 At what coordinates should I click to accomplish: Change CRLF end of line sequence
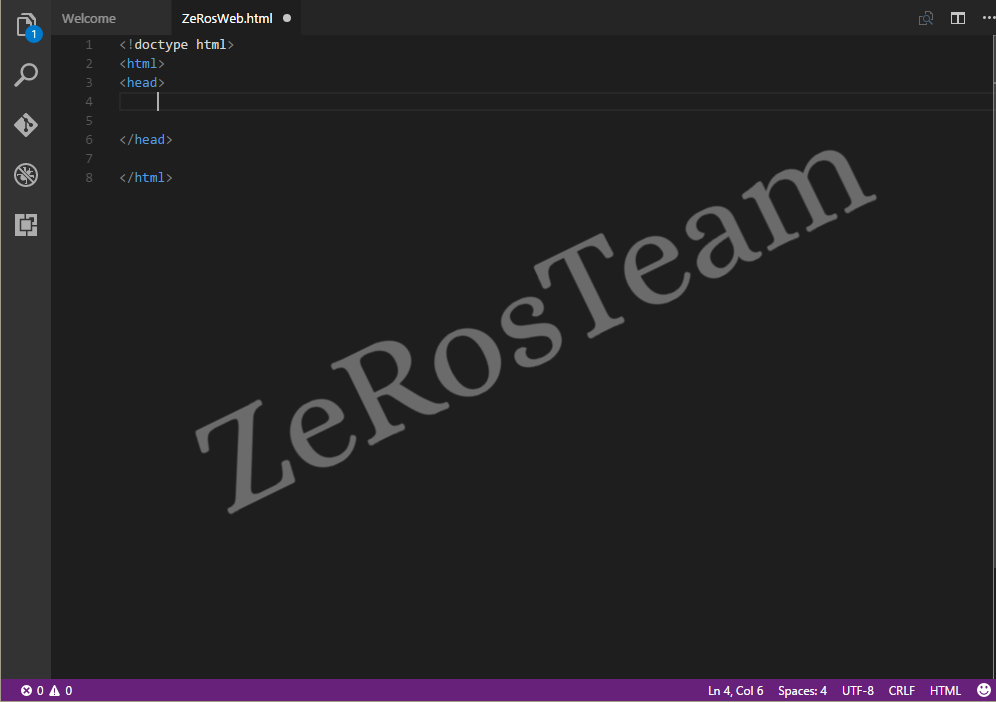point(901,691)
